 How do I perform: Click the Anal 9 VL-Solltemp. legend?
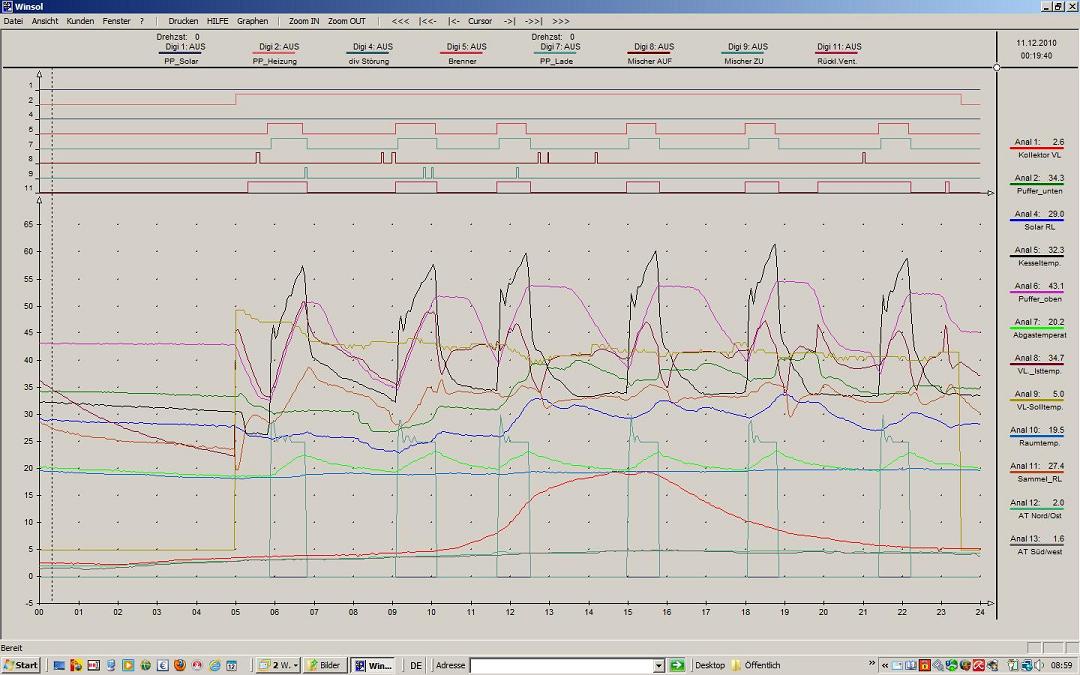[1038, 400]
